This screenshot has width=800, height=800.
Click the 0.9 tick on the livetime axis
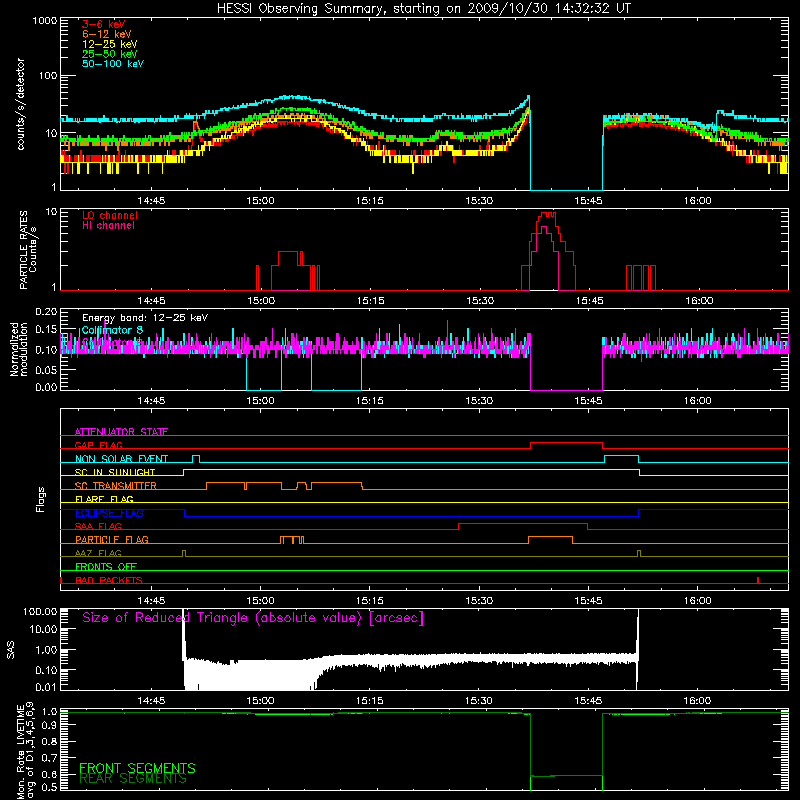click(50, 724)
